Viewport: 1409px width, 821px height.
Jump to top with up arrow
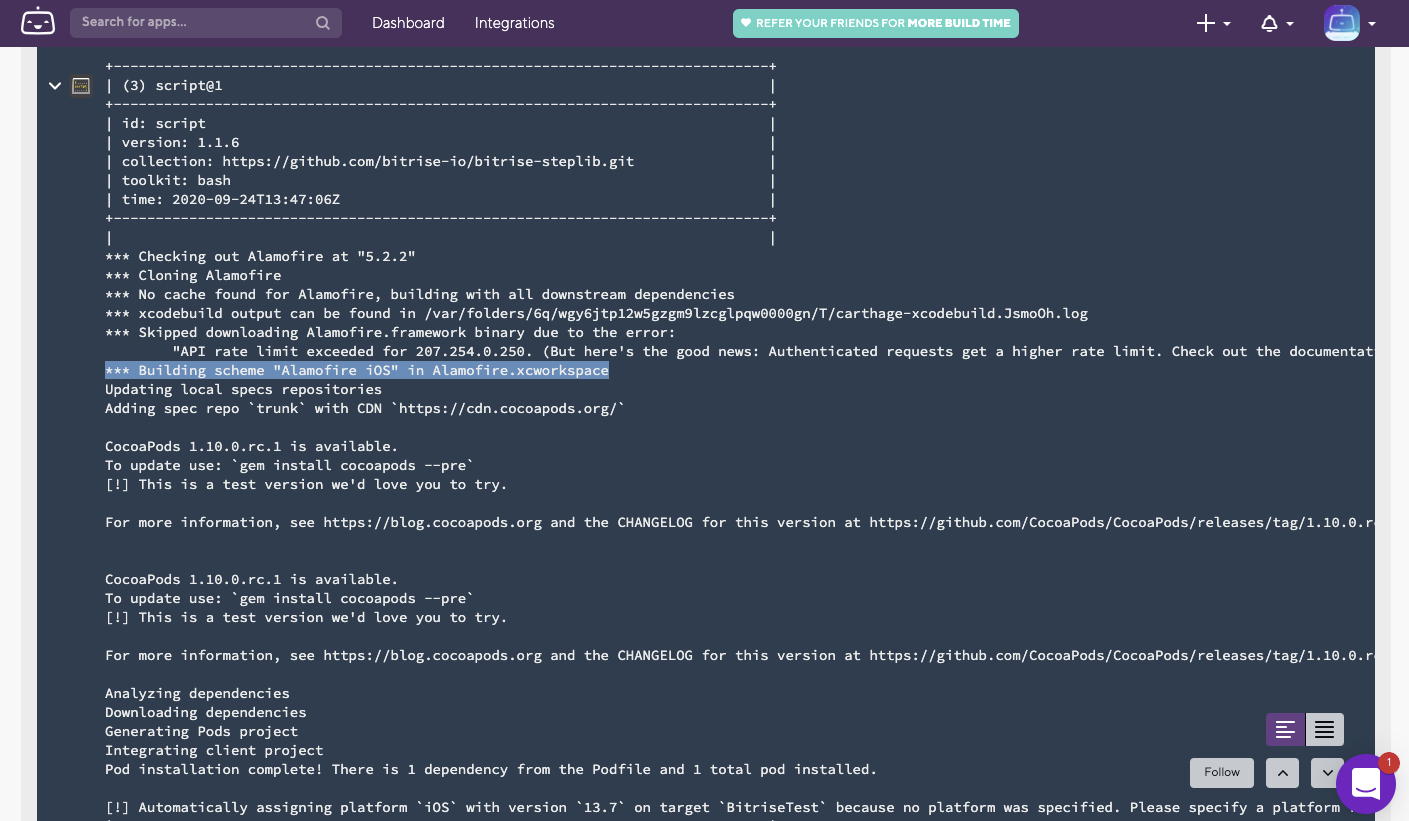pyautogui.click(x=1282, y=772)
